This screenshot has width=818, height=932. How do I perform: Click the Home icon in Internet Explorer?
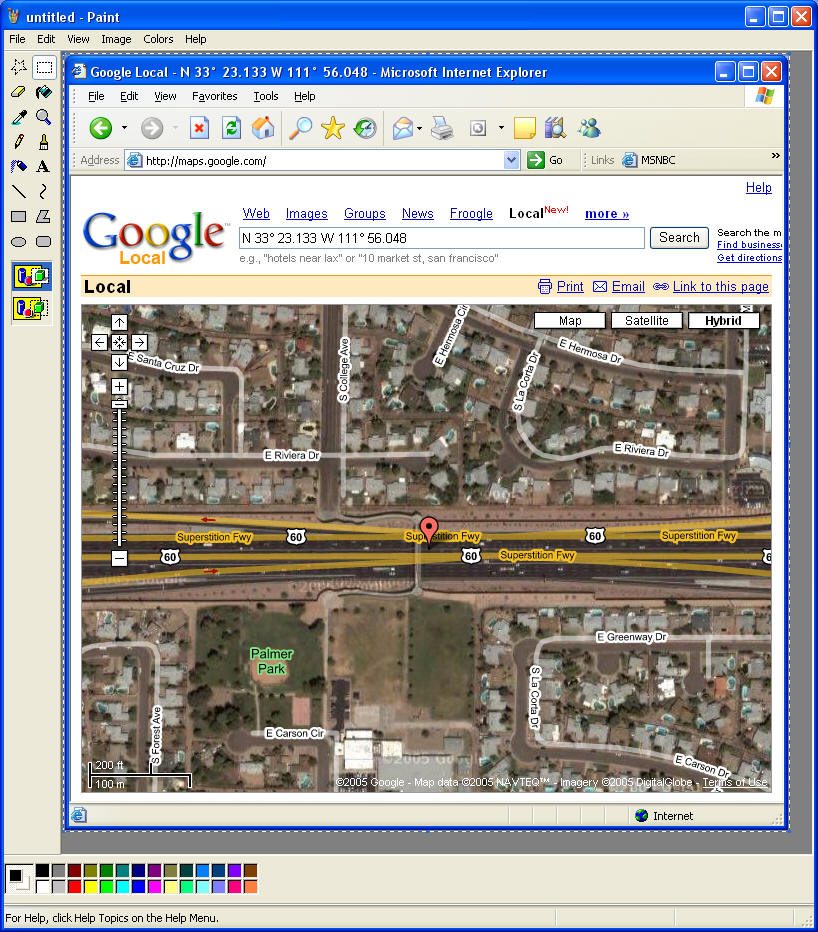tap(263, 128)
